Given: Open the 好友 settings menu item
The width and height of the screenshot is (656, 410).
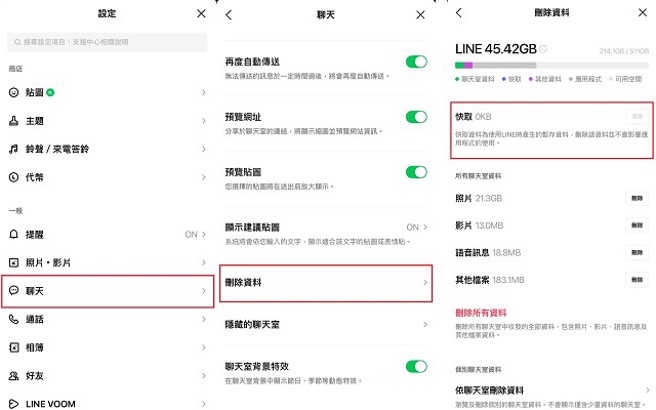Looking at the screenshot, I should tap(108, 376).
